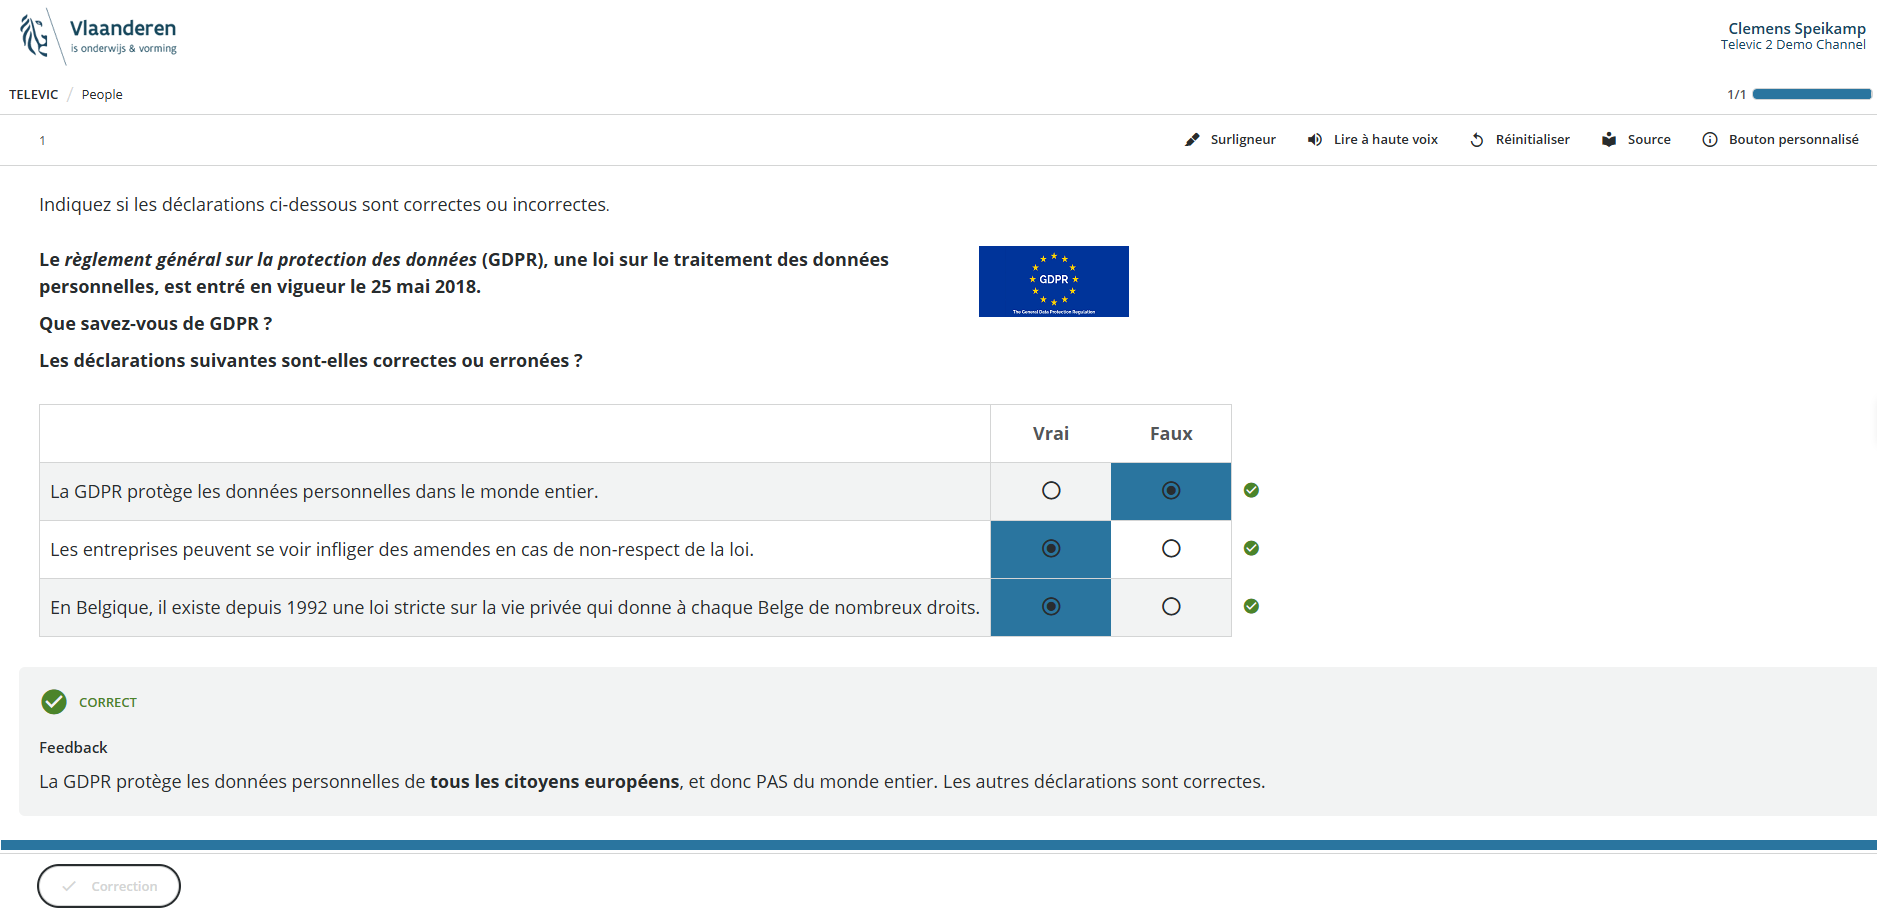Select Faux for the company fines statement
Image resolution: width=1877 pixels, height=915 pixels.
click(1171, 549)
